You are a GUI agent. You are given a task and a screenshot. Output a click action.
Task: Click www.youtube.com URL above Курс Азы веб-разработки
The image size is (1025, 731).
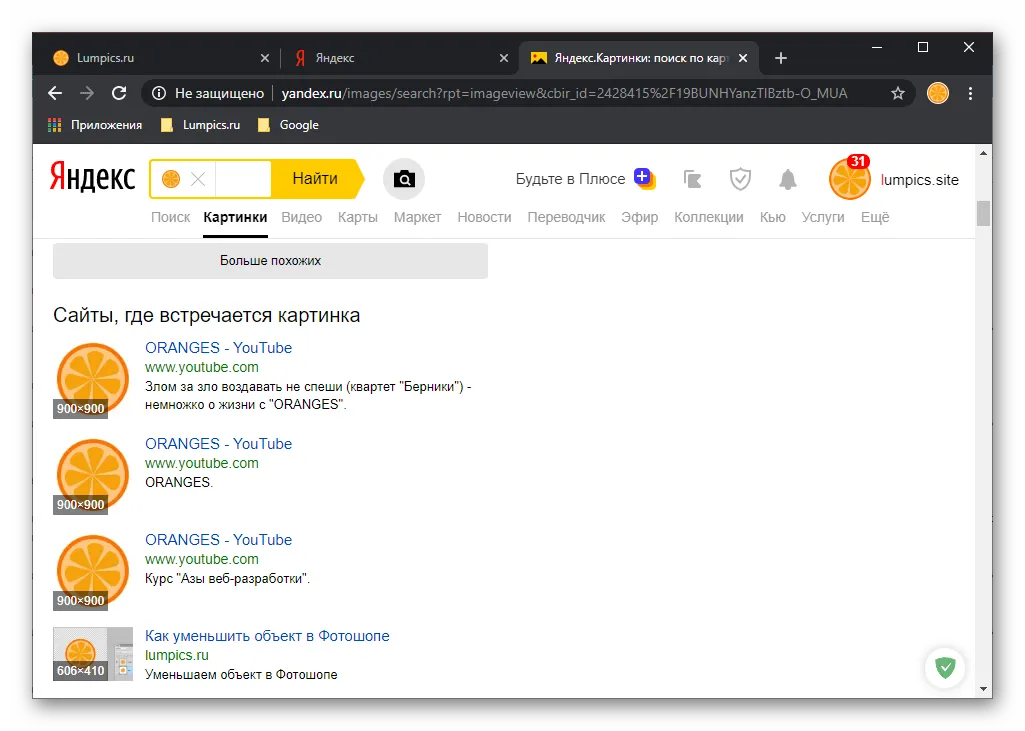tap(201, 559)
